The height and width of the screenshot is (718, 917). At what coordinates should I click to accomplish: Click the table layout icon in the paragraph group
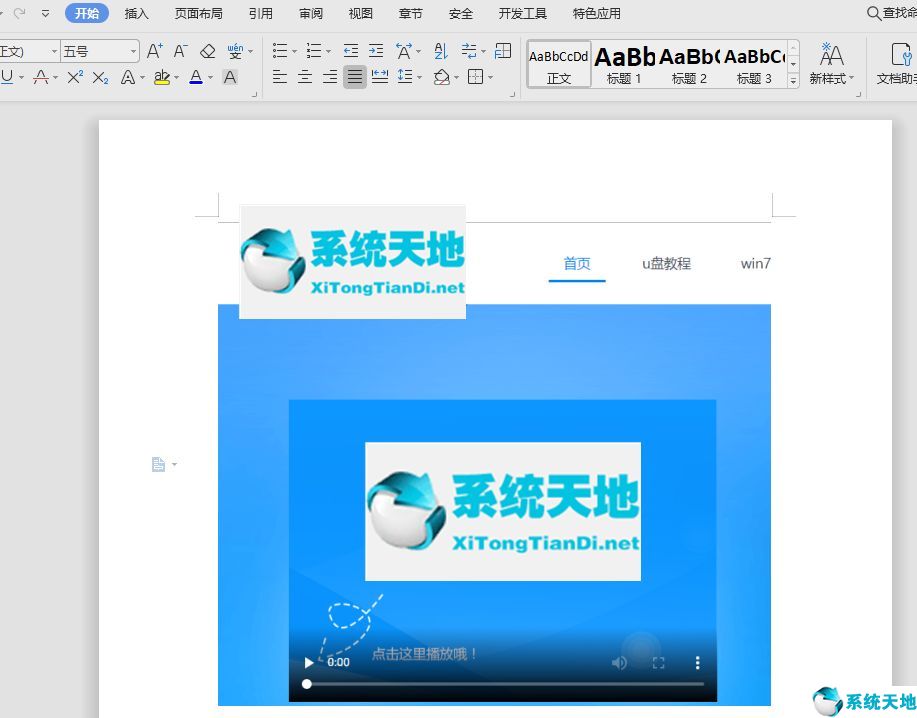pyautogui.click(x=503, y=51)
